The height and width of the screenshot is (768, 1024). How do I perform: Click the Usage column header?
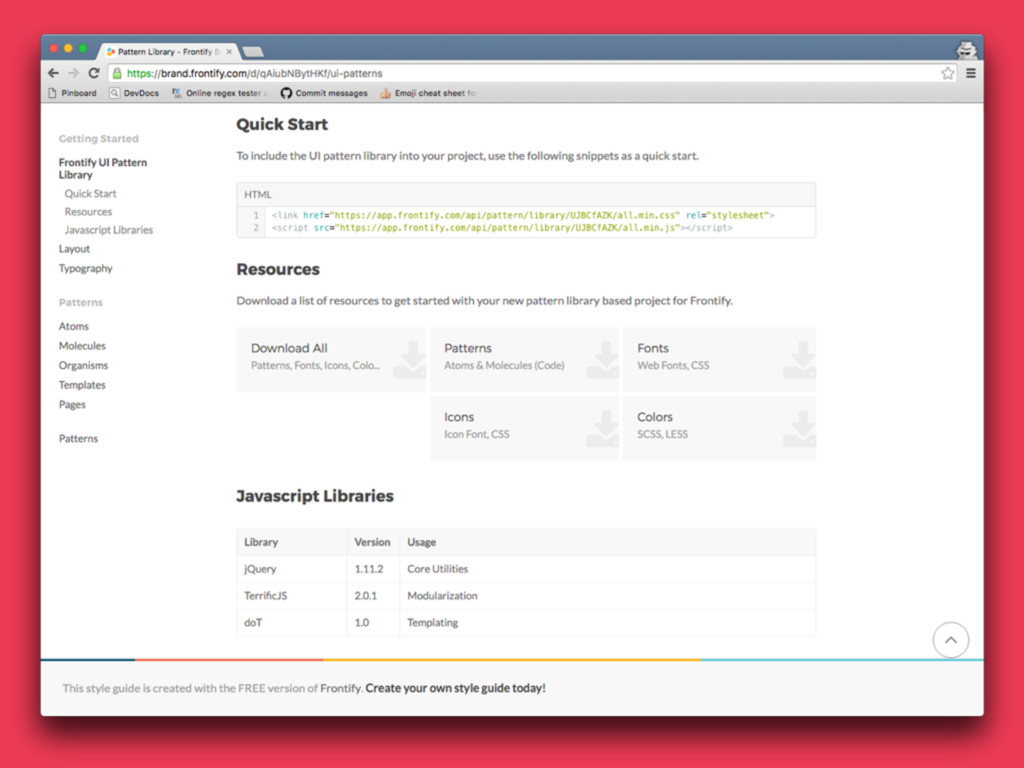pos(607,542)
